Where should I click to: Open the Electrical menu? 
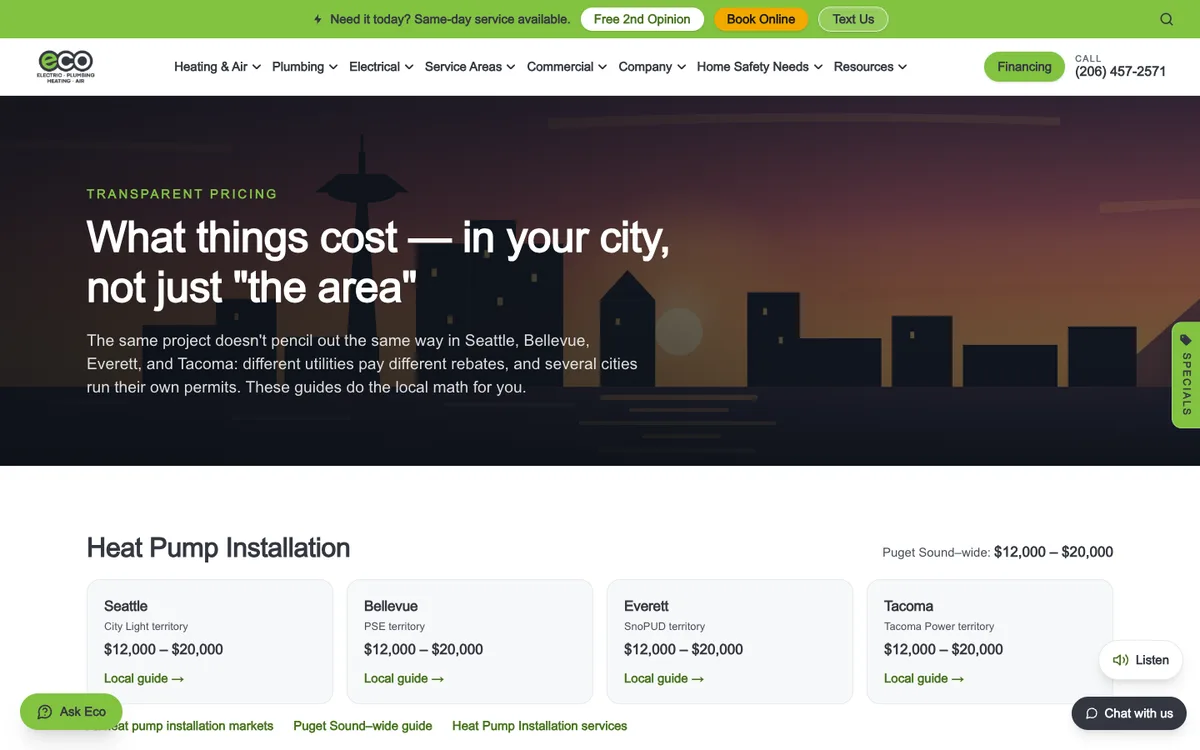coord(381,67)
